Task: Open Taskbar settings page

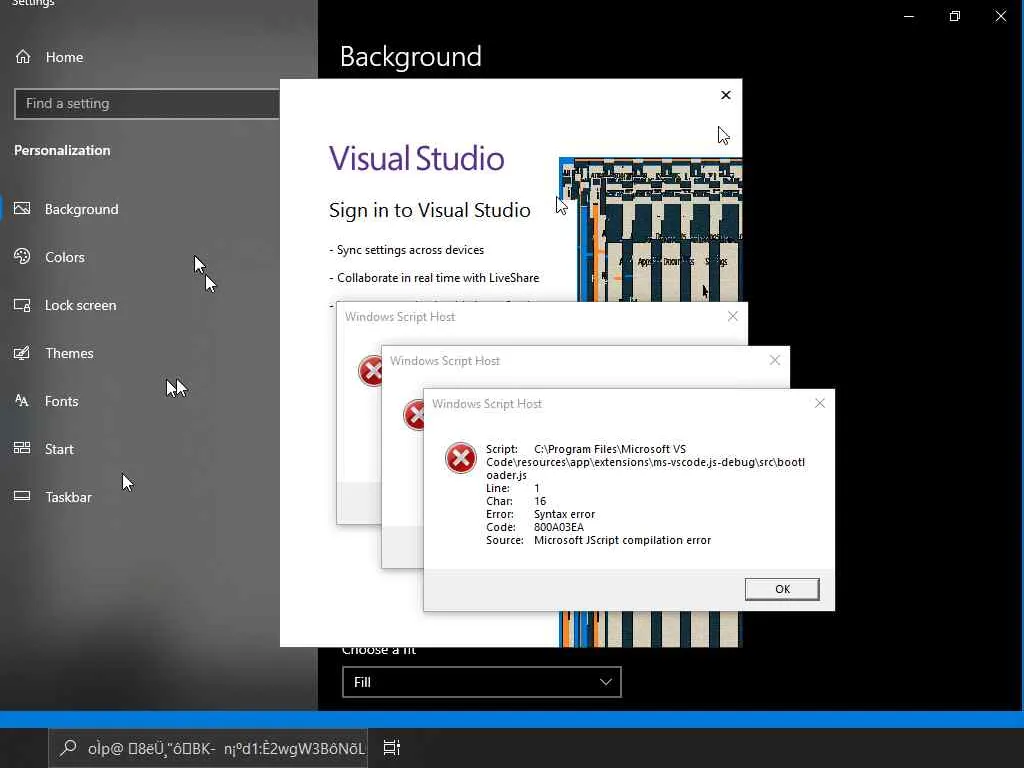Action: point(53,497)
